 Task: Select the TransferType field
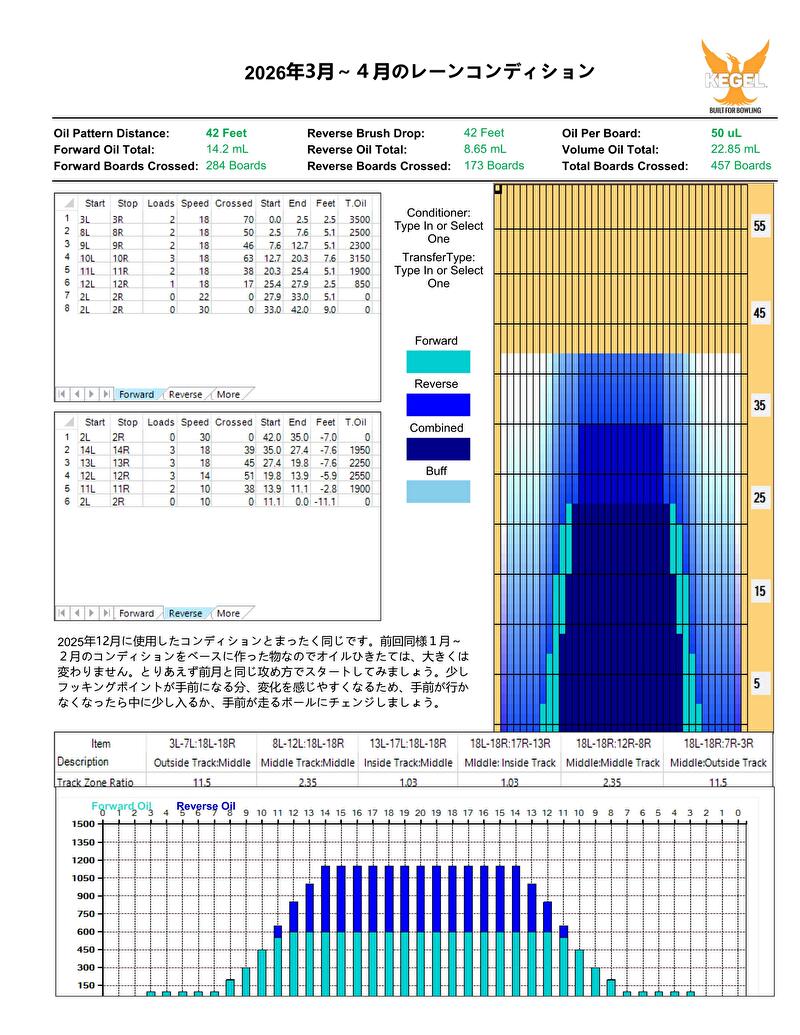[x=438, y=270]
